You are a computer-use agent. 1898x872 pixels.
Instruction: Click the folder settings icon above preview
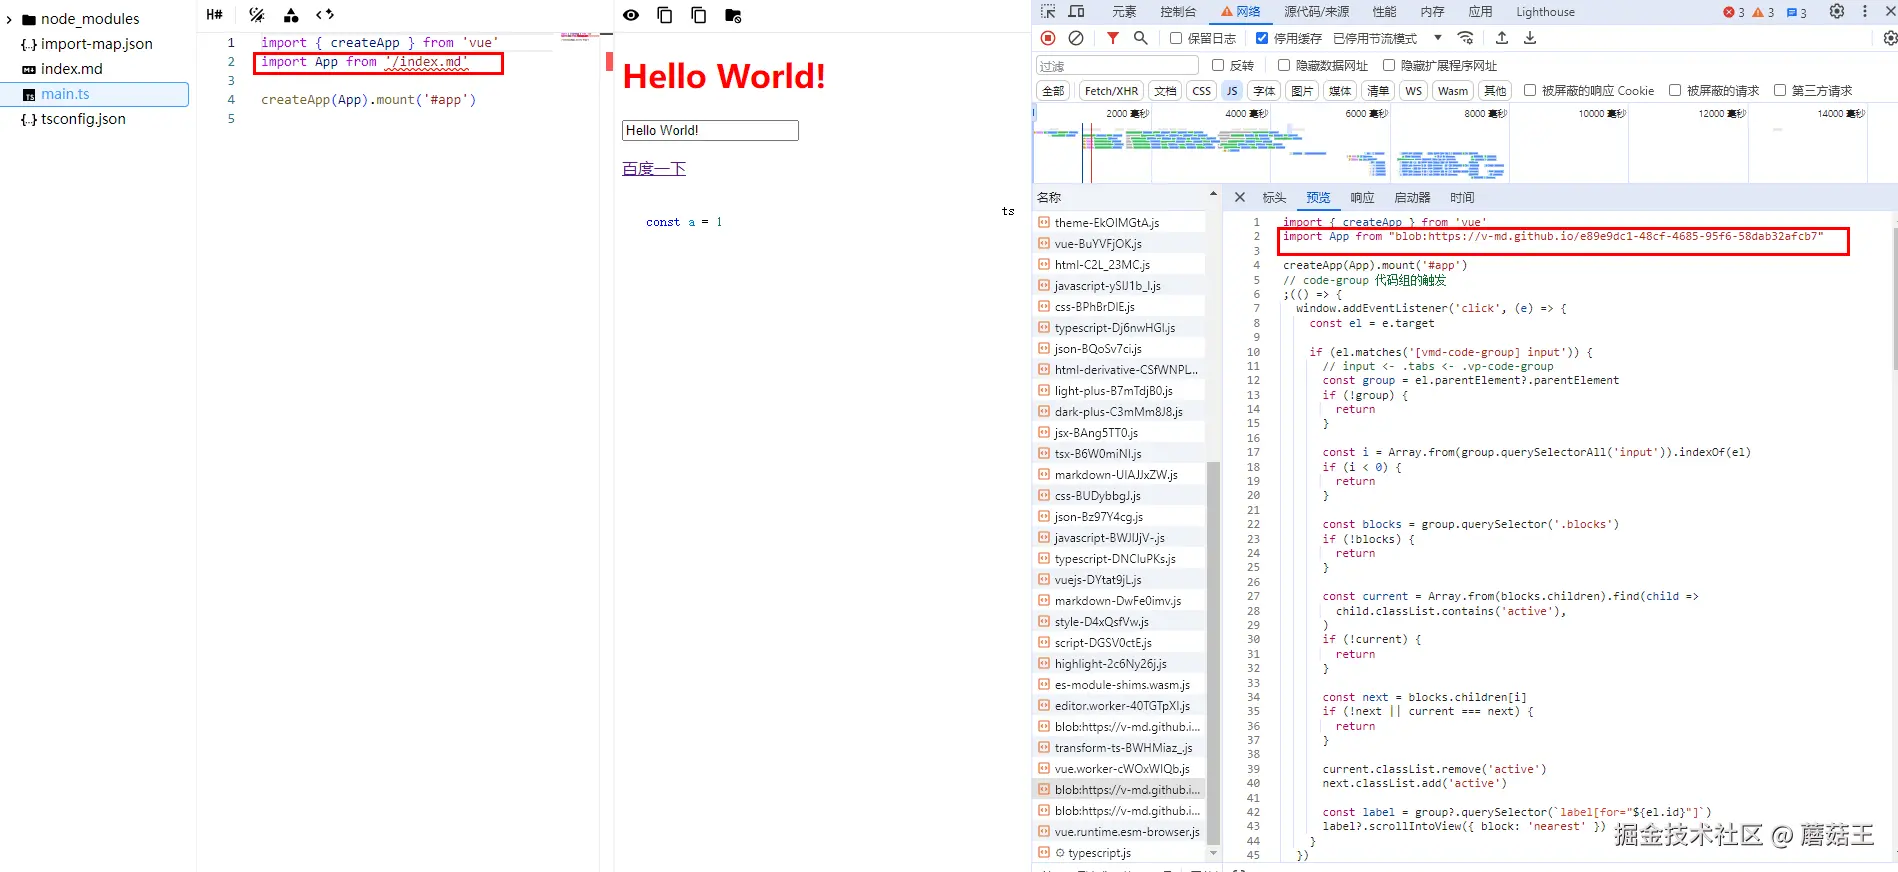point(733,15)
